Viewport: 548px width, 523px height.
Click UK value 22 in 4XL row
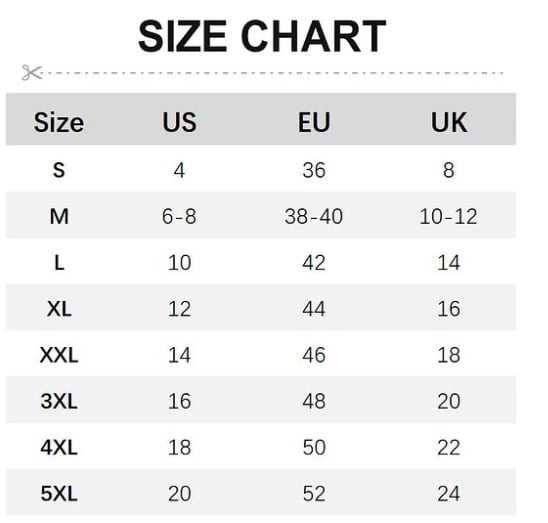coord(449,447)
